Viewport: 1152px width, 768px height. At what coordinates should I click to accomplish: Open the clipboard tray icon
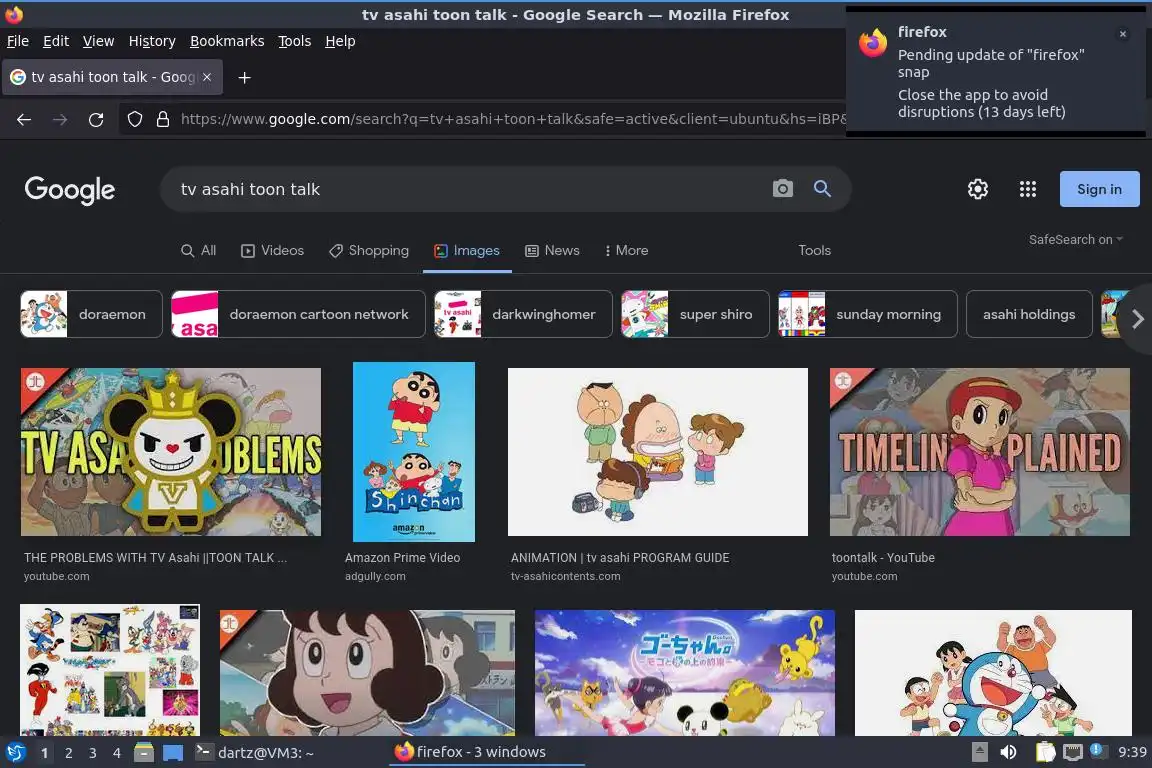[1045, 752]
